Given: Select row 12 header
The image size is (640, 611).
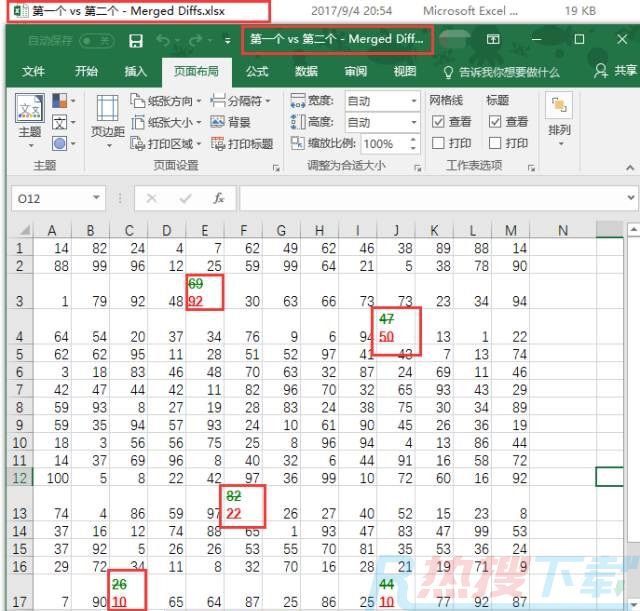Looking at the screenshot, I should [20, 478].
